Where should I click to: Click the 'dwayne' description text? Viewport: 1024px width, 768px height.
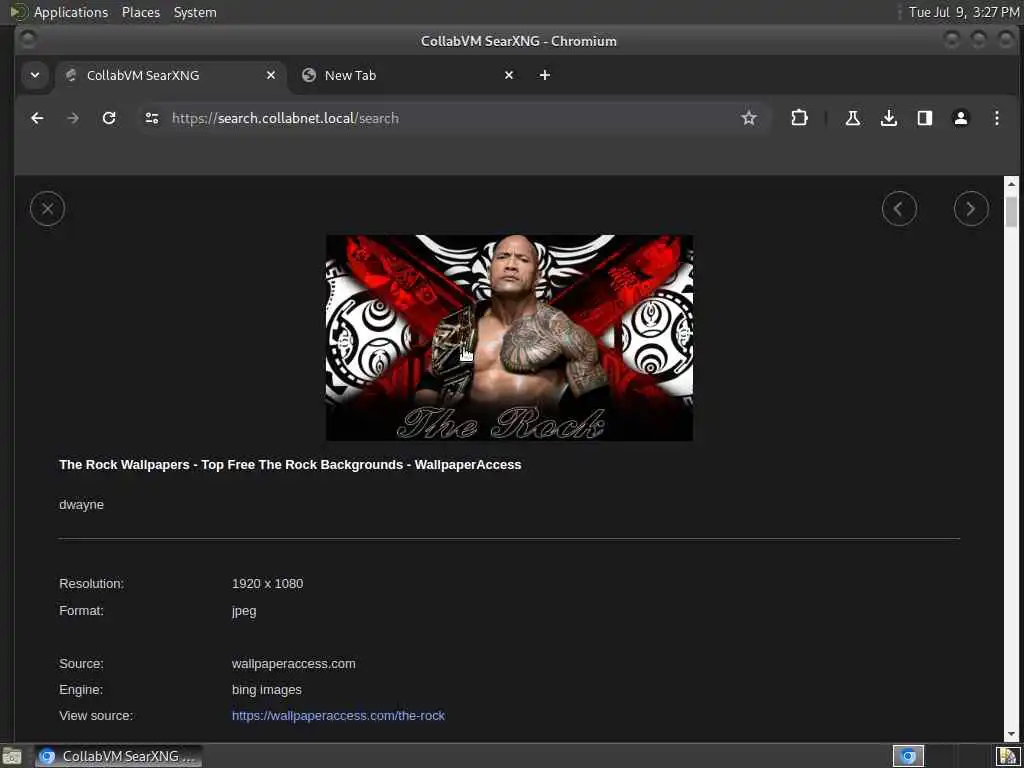82,505
